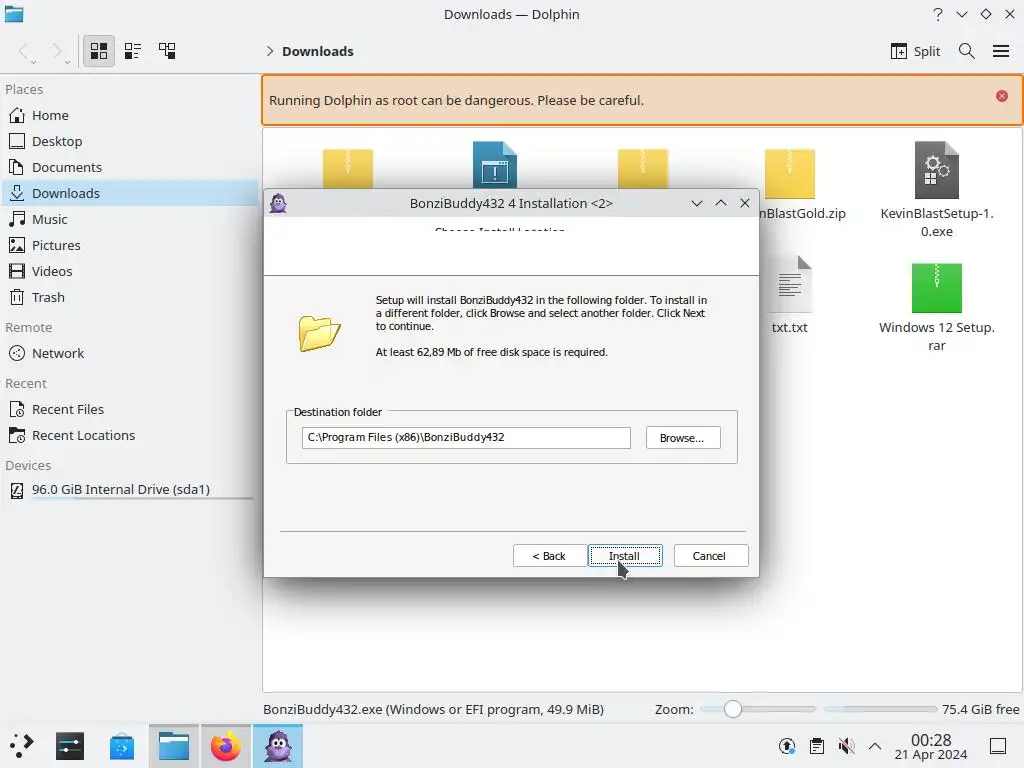Click the Back button in installer

coord(549,556)
